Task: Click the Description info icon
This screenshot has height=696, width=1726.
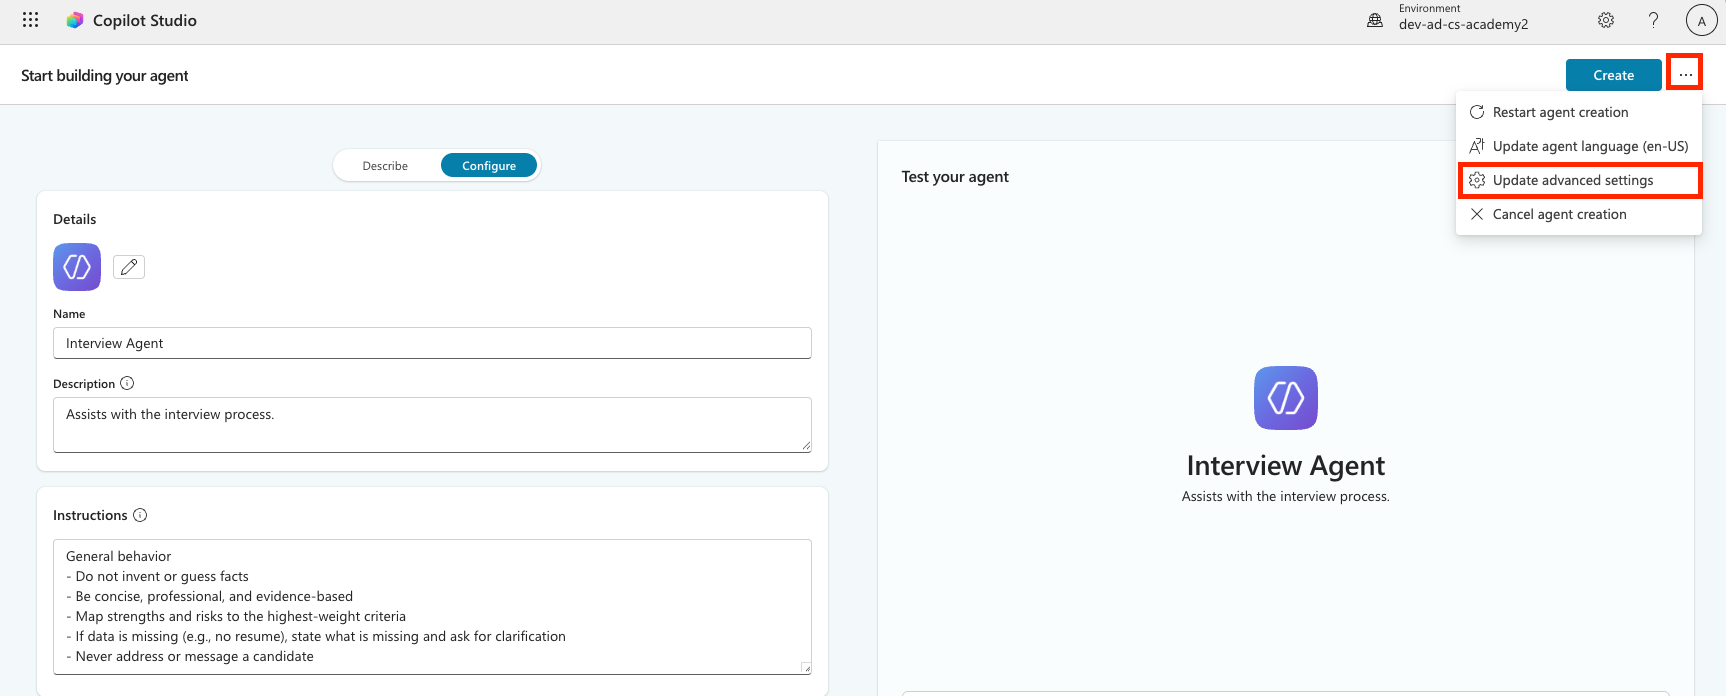Action: [127, 383]
